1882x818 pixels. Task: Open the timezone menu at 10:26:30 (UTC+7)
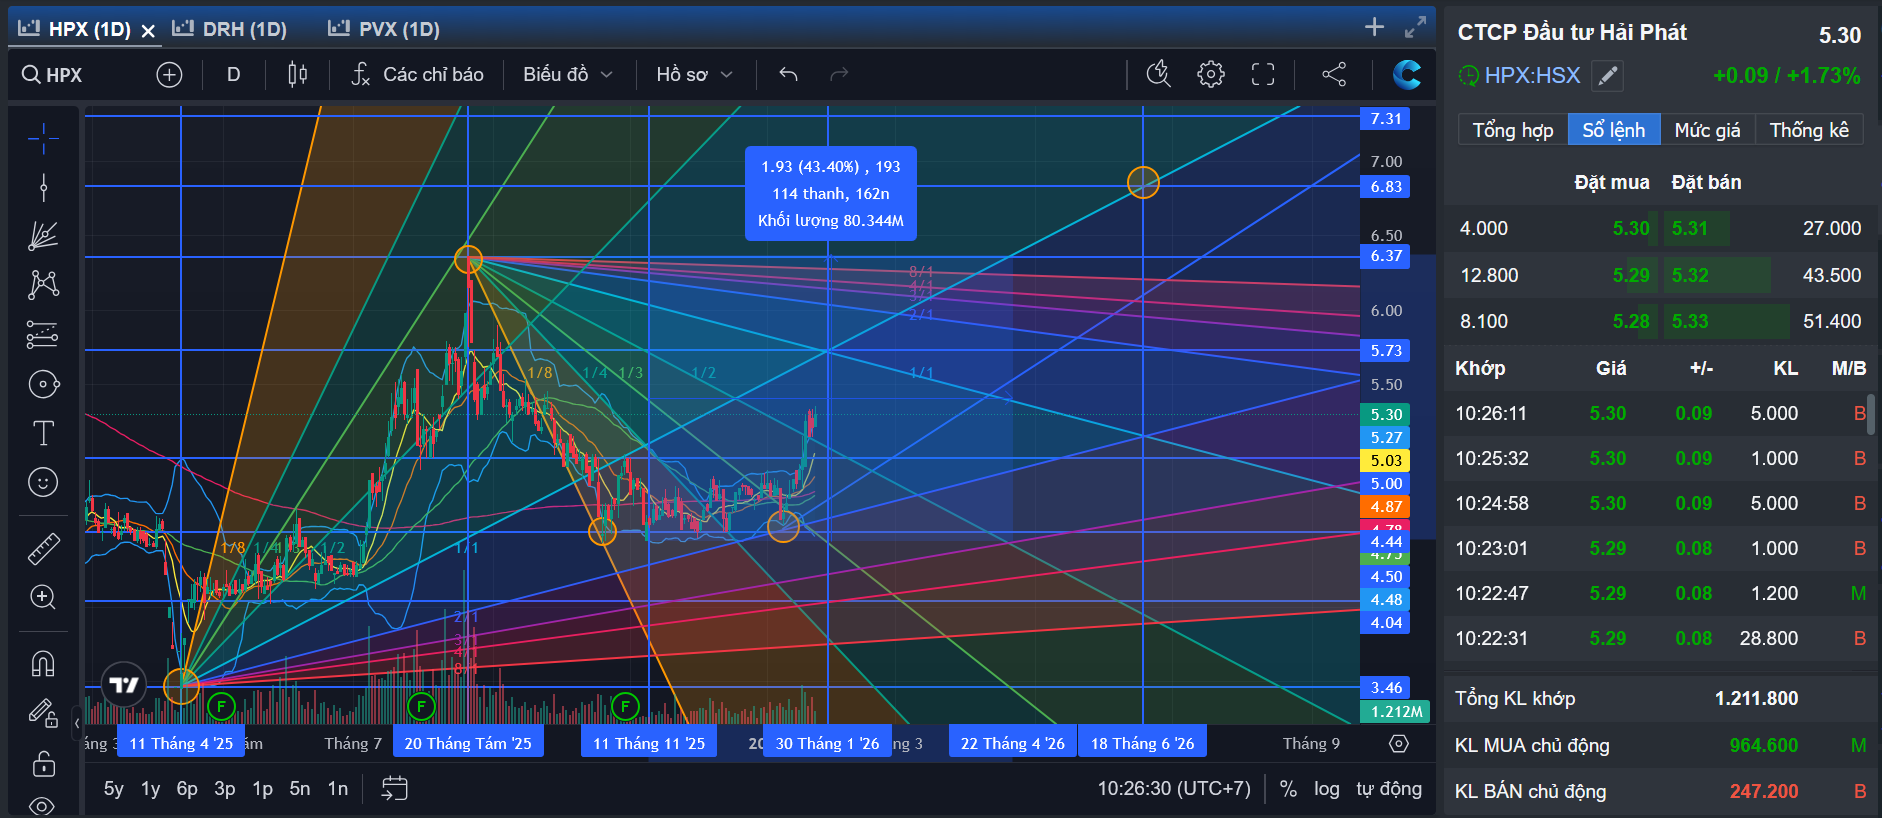click(x=1174, y=789)
